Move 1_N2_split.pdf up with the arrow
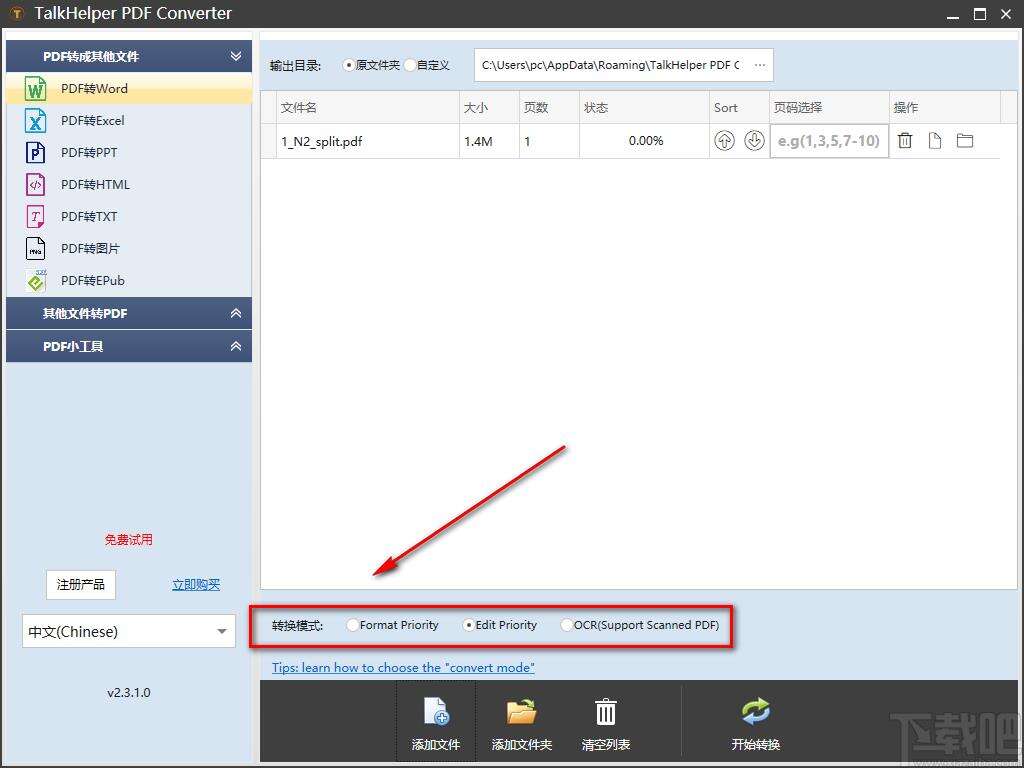 pyautogui.click(x=724, y=140)
